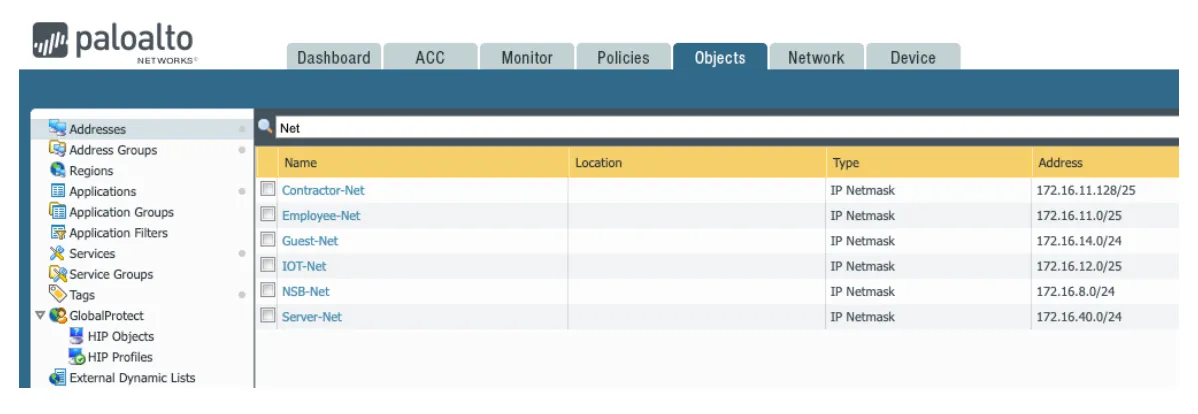This screenshot has height=414, width=1198.
Task: Sort by the Name column header
Action: tap(423, 163)
